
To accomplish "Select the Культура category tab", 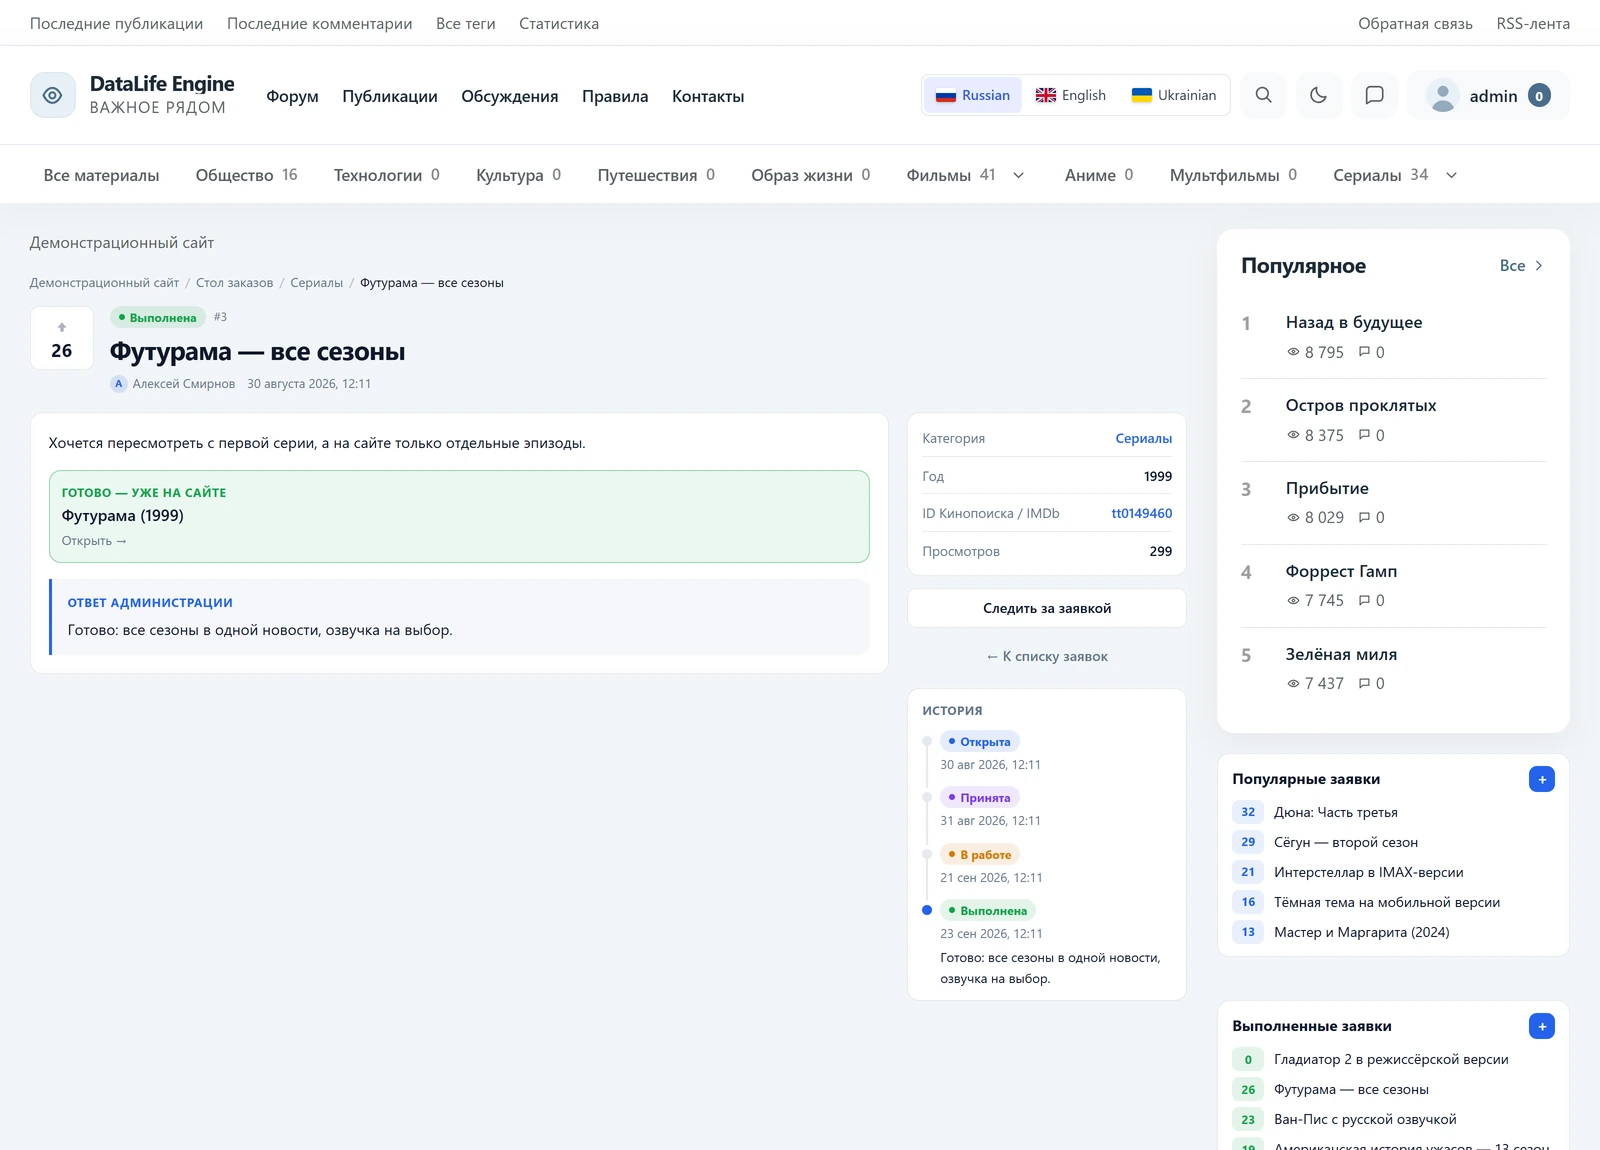I will [518, 175].
